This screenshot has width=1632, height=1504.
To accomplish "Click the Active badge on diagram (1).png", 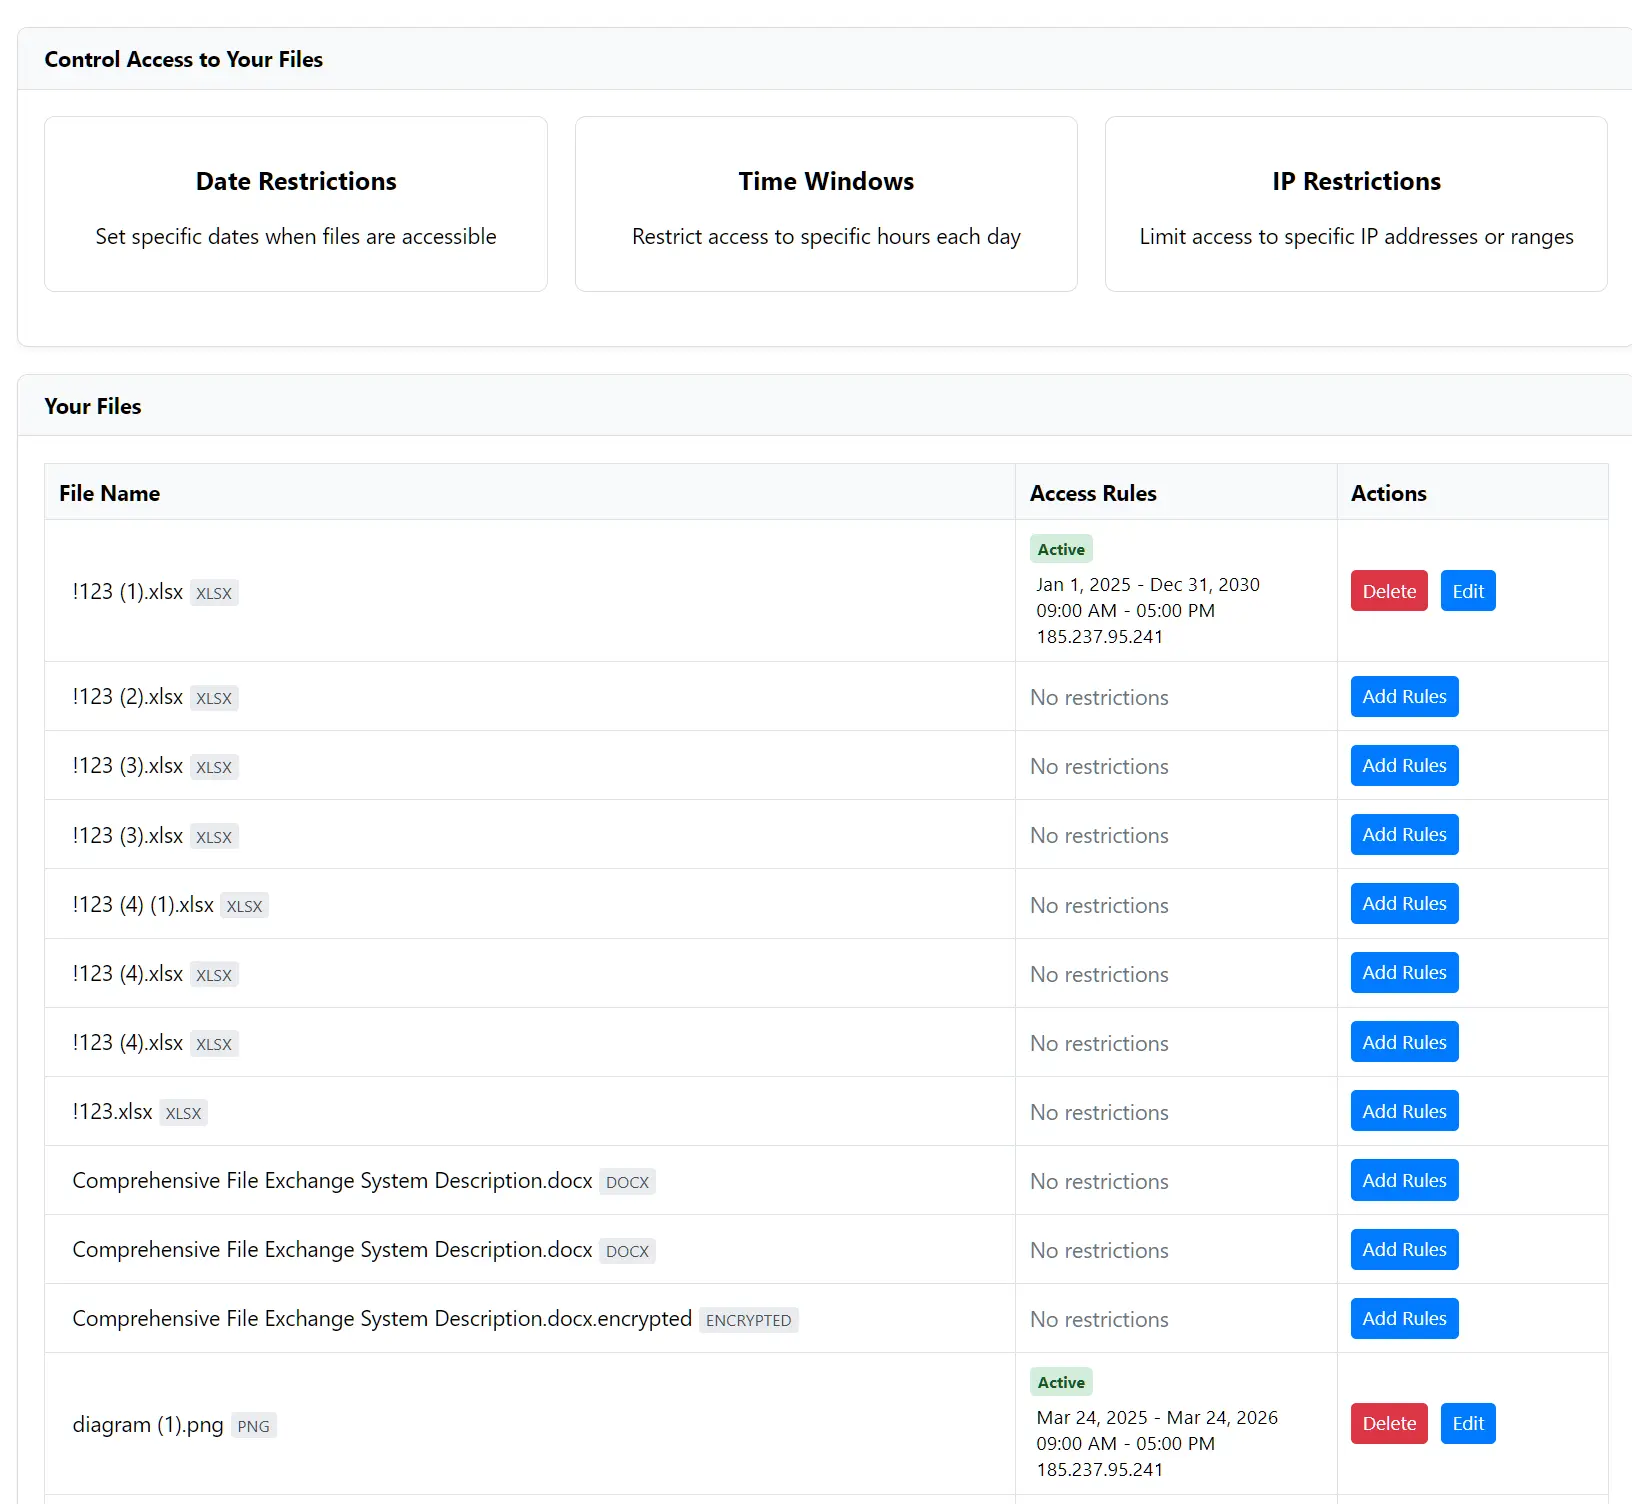I will coord(1061,1382).
